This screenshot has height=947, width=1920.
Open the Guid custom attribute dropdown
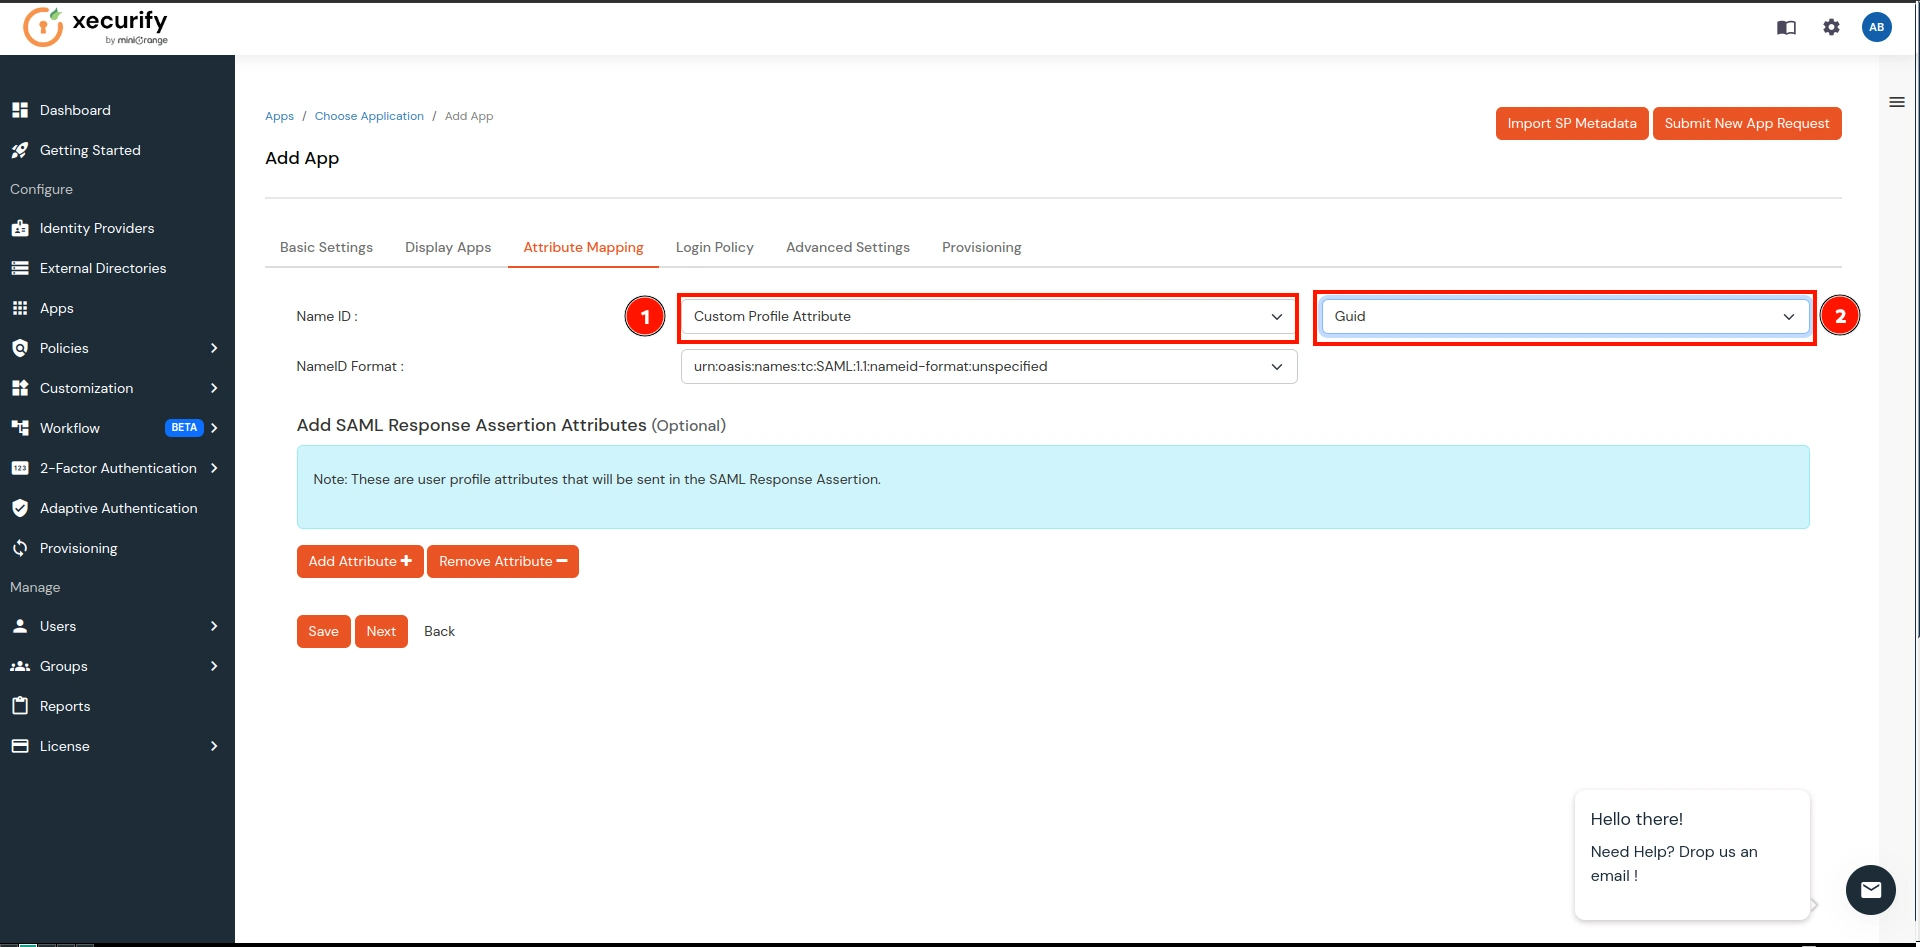click(1563, 316)
